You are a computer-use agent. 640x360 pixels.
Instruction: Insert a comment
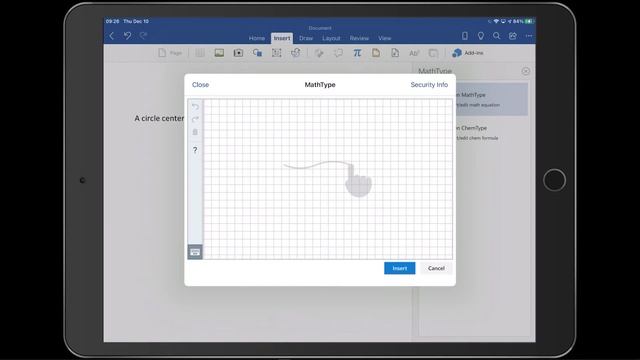[338, 53]
